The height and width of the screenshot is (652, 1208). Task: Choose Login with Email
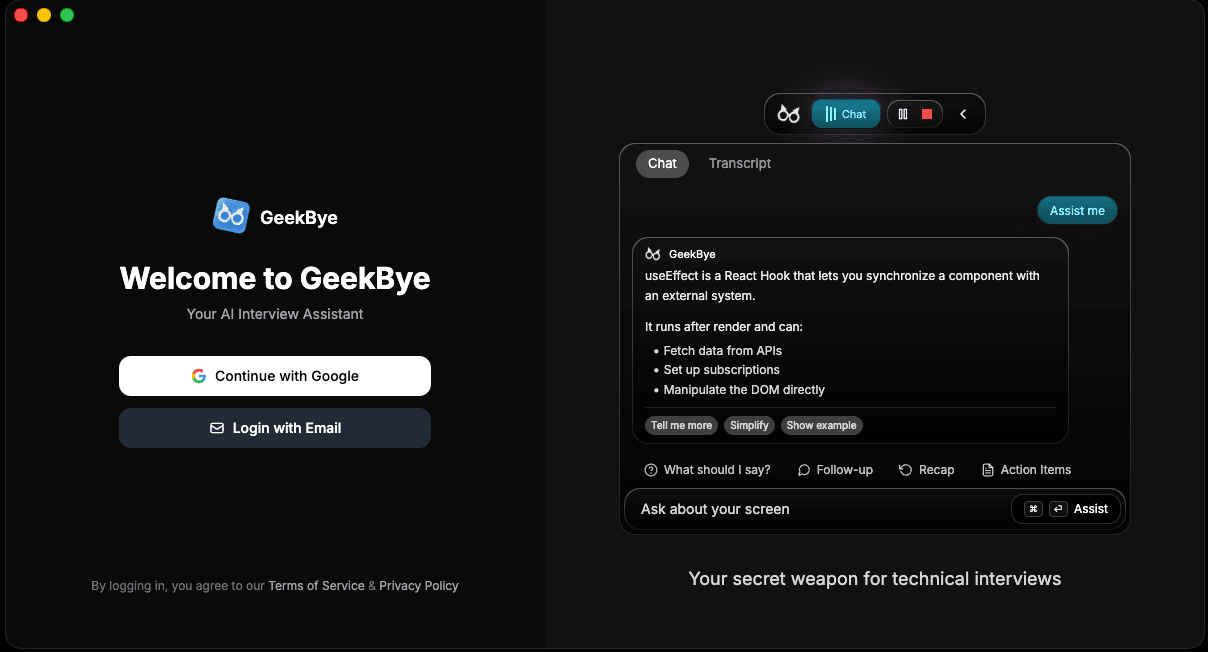tap(275, 428)
